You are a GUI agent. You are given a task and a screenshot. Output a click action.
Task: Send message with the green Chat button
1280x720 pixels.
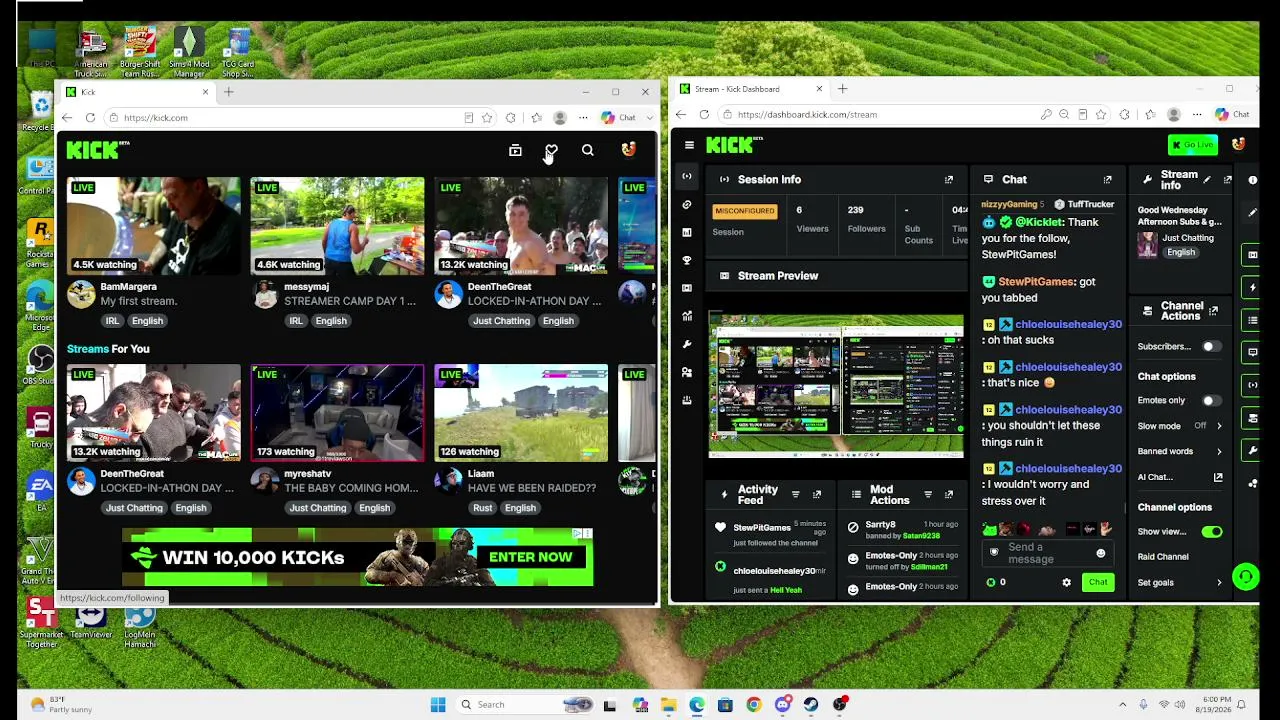click(x=1098, y=582)
